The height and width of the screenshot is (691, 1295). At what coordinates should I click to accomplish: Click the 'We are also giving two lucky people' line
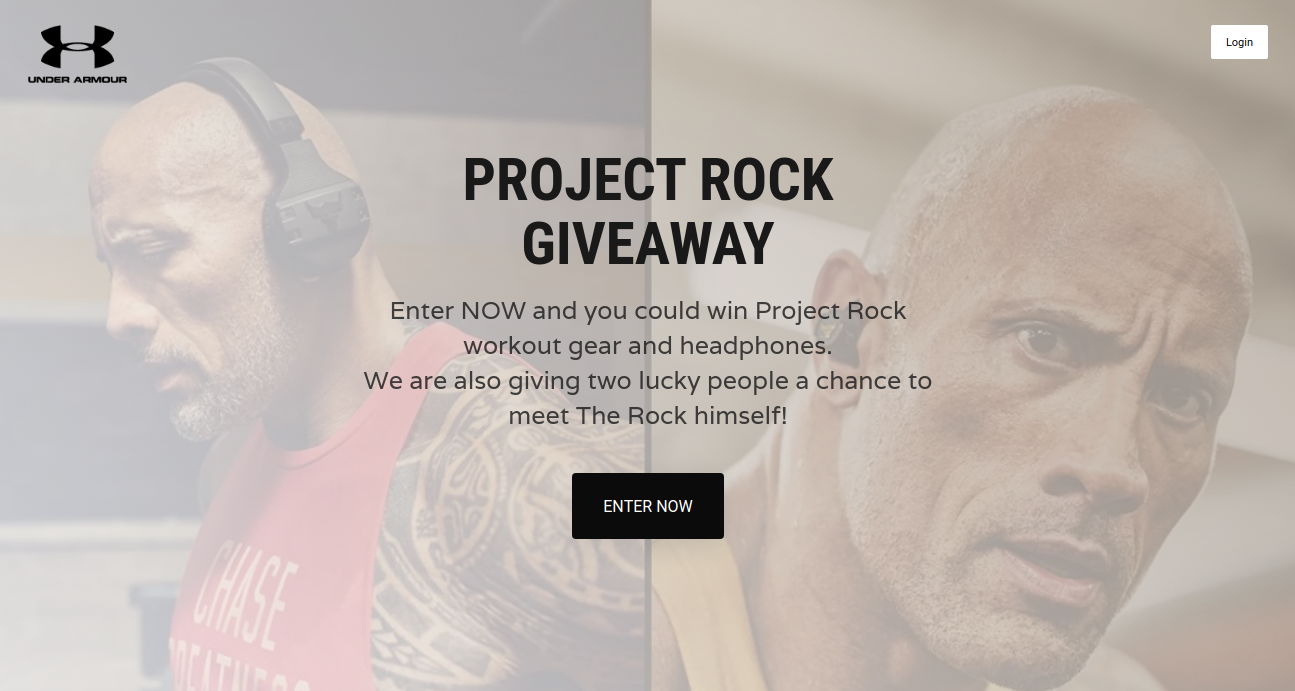[x=648, y=381]
